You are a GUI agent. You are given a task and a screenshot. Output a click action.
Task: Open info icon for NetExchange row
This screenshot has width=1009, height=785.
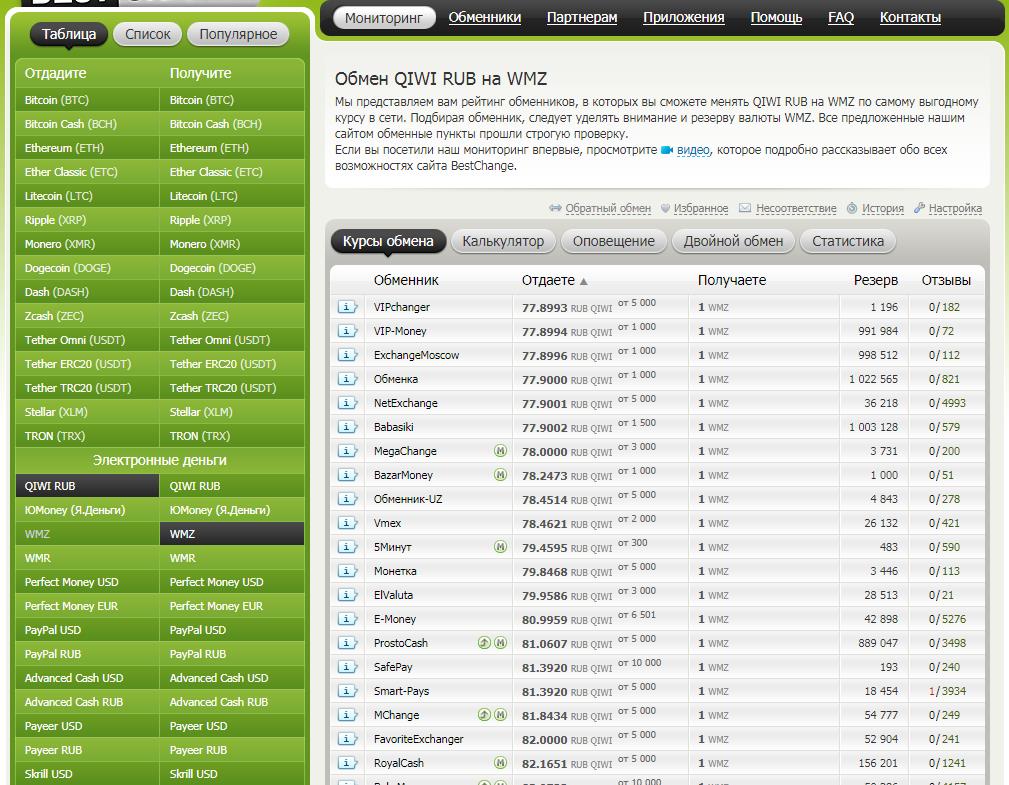pos(347,403)
